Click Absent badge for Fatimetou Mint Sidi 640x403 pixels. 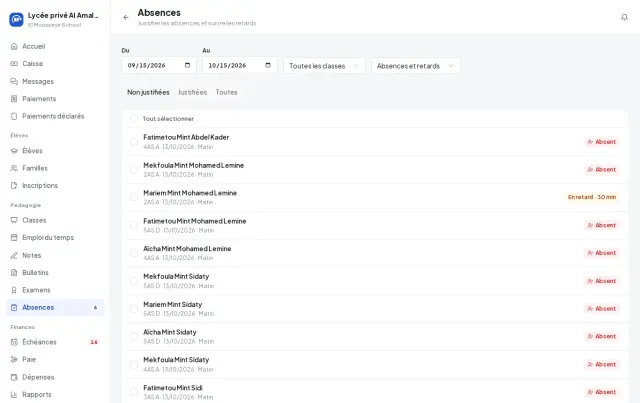(x=602, y=392)
